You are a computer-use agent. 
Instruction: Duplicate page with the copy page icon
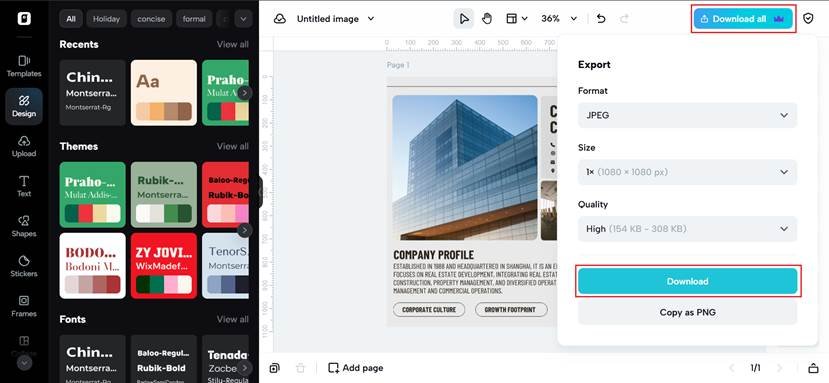(x=274, y=368)
